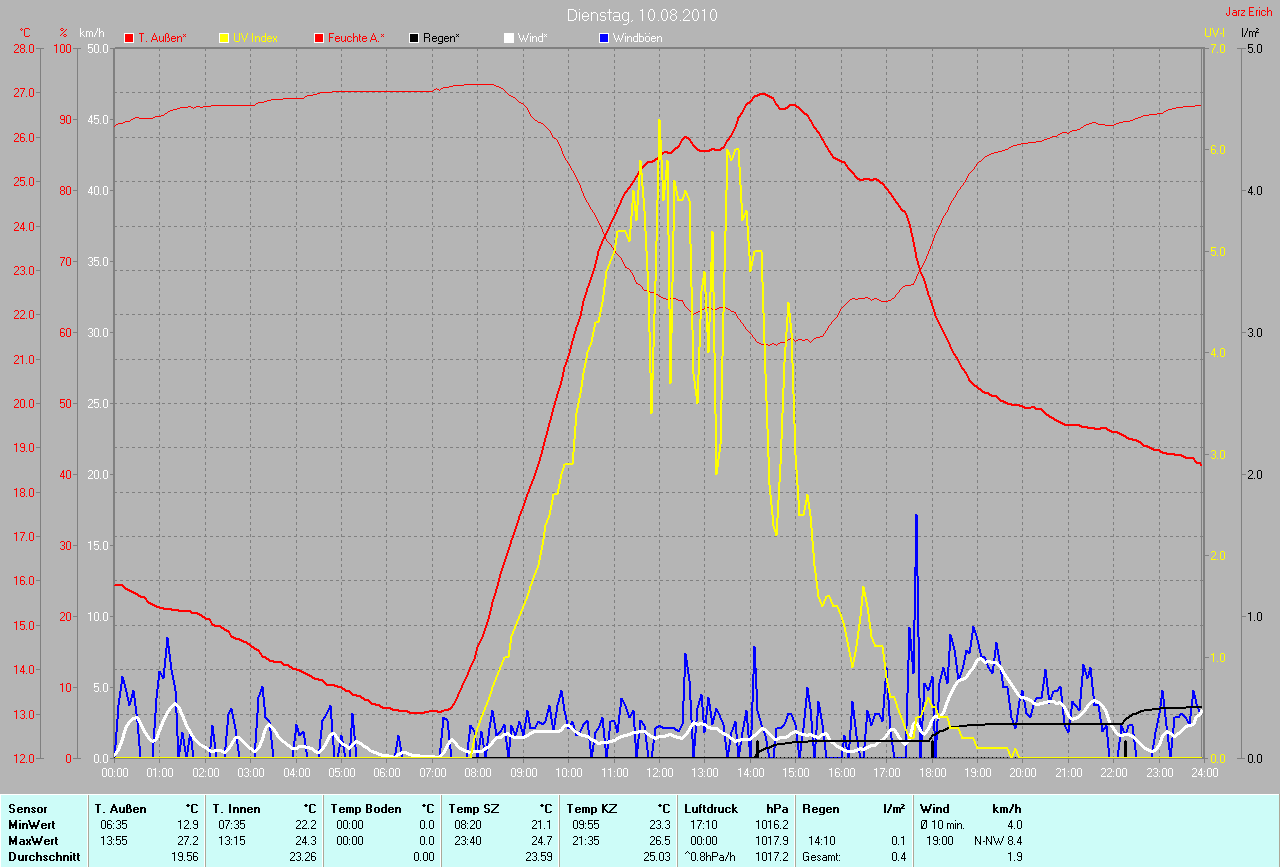
Task: Click the white Wind legend swatch
Action: coord(508,38)
